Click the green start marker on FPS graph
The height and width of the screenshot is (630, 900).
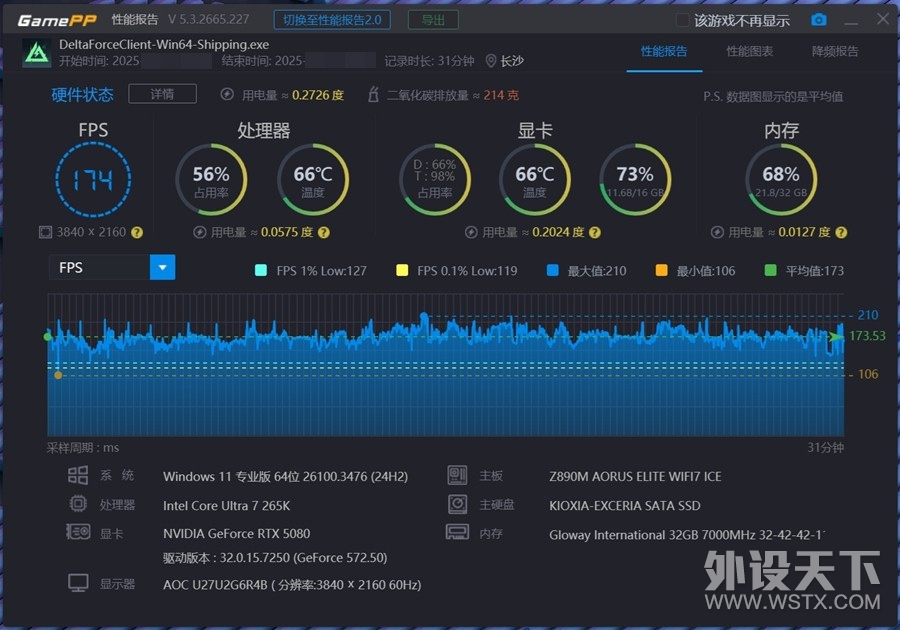(x=47, y=337)
